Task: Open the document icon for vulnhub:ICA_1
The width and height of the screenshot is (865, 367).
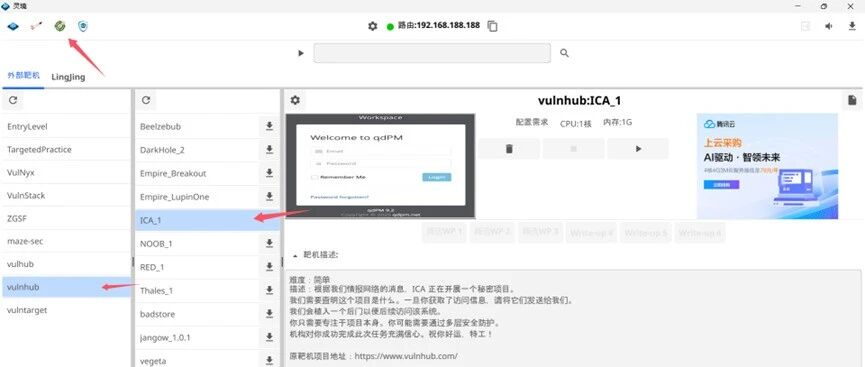Action: [x=852, y=100]
